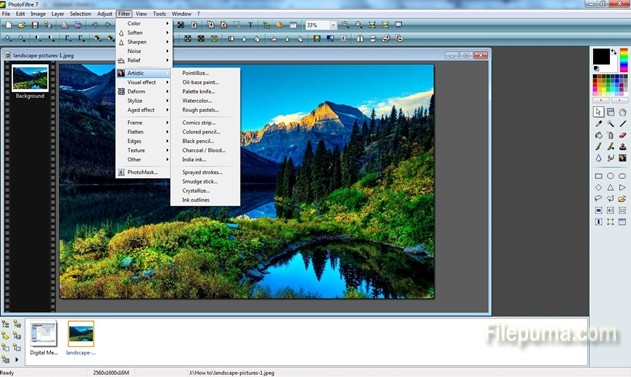631x377 pixels.
Task: Click the load shape folder icon
Action: pyautogui.click(x=623, y=198)
